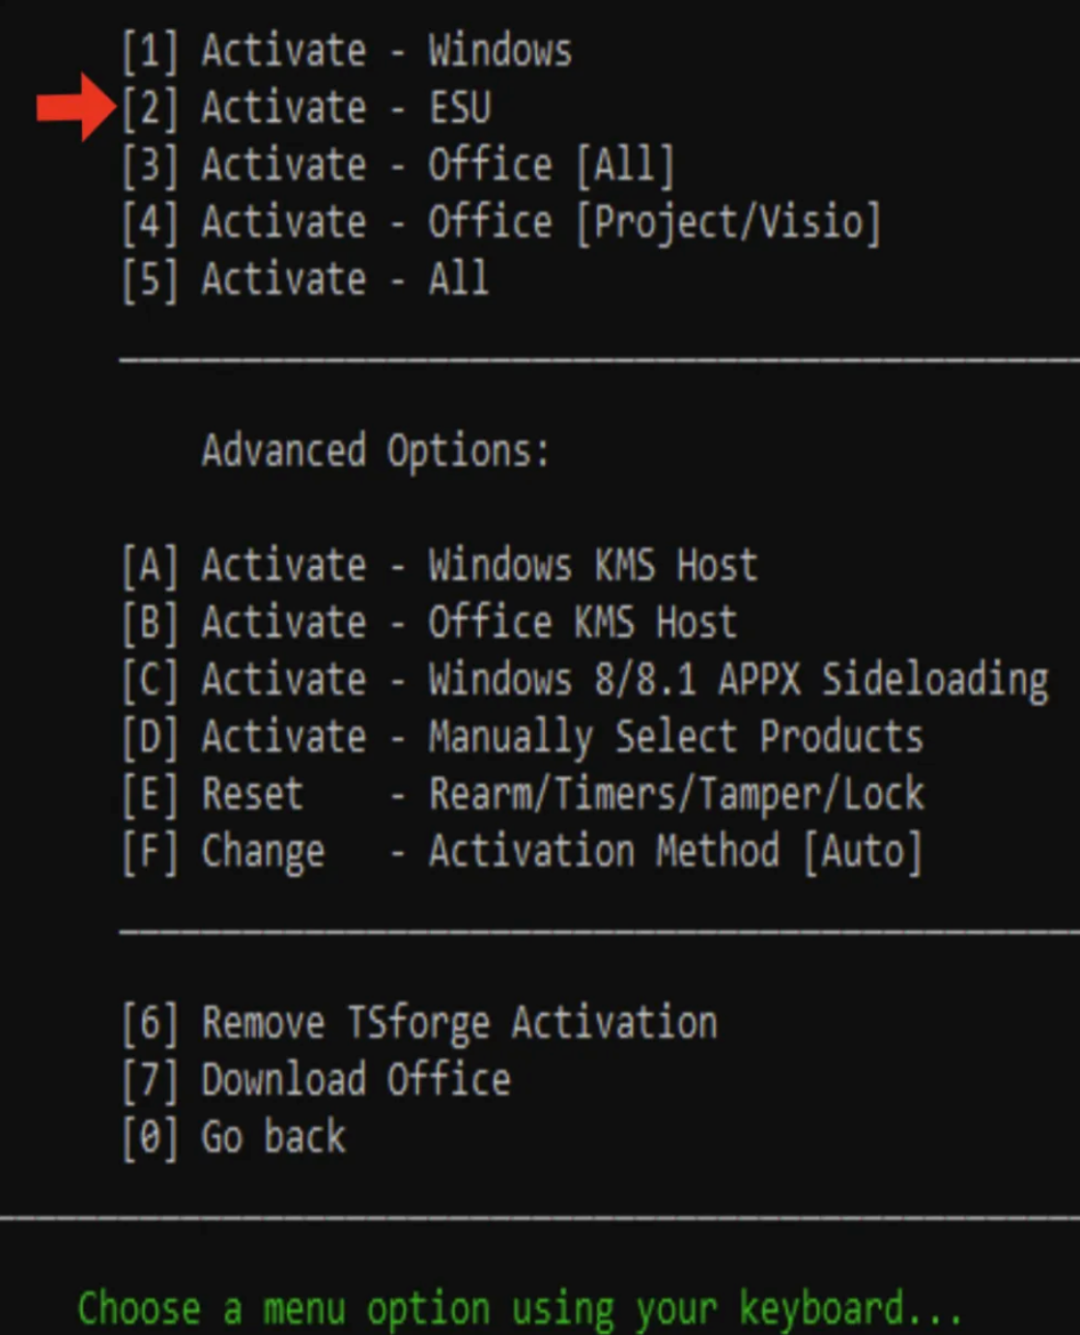The width and height of the screenshot is (1080, 1335).
Task: Click the divider line above the green prompt
Action: coord(540,1218)
